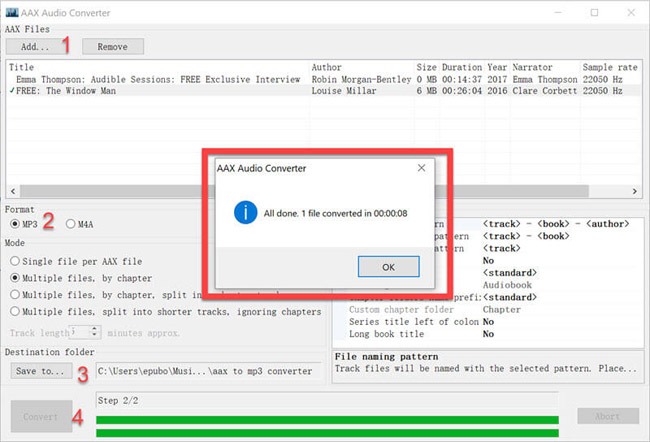Viewport: 650px width, 442px height.
Task: Click the Year column header
Action: coord(497,67)
